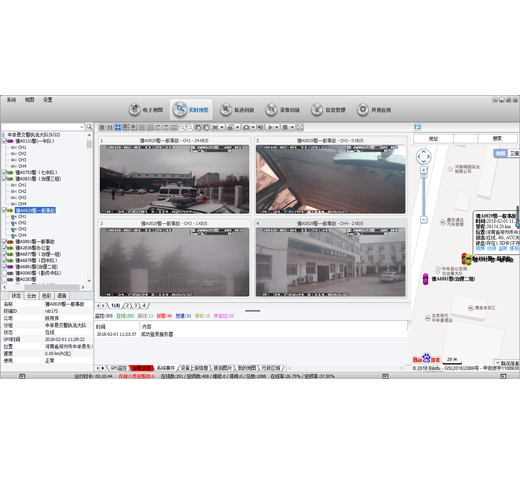The image size is (520, 480).
Task: Click the printer icon in video toolbar
Action: (230, 127)
